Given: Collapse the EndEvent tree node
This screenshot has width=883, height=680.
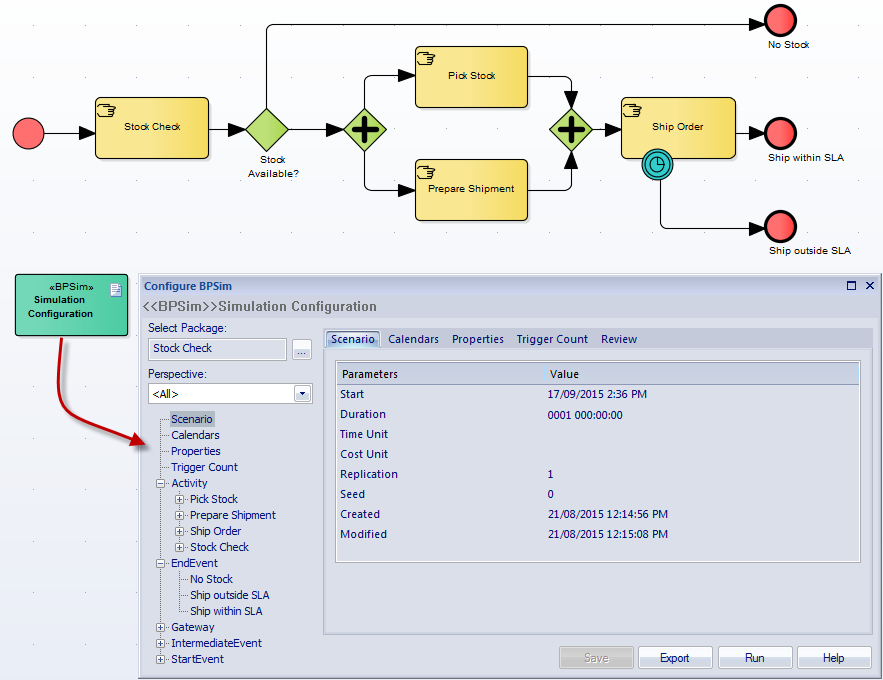Looking at the screenshot, I should (161, 563).
